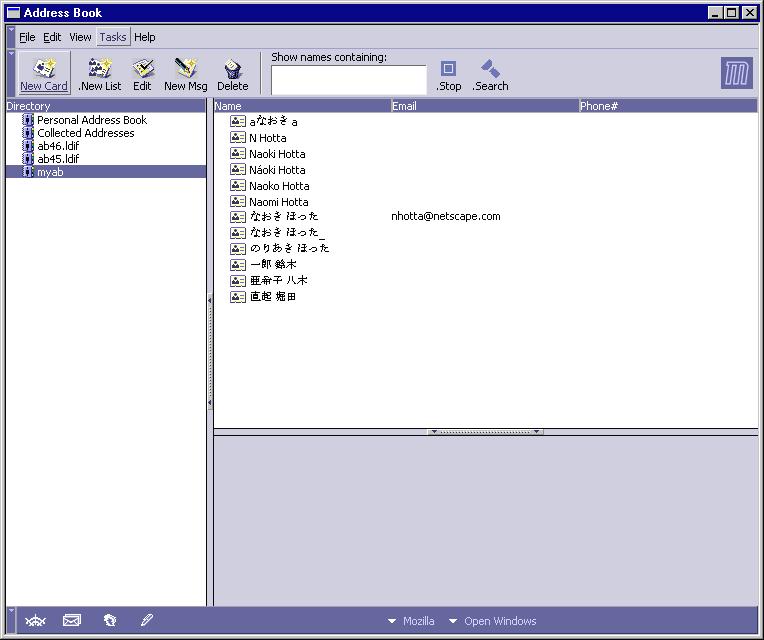Click the New Card toolbar icon
This screenshot has height=640, width=764.
[x=44, y=69]
